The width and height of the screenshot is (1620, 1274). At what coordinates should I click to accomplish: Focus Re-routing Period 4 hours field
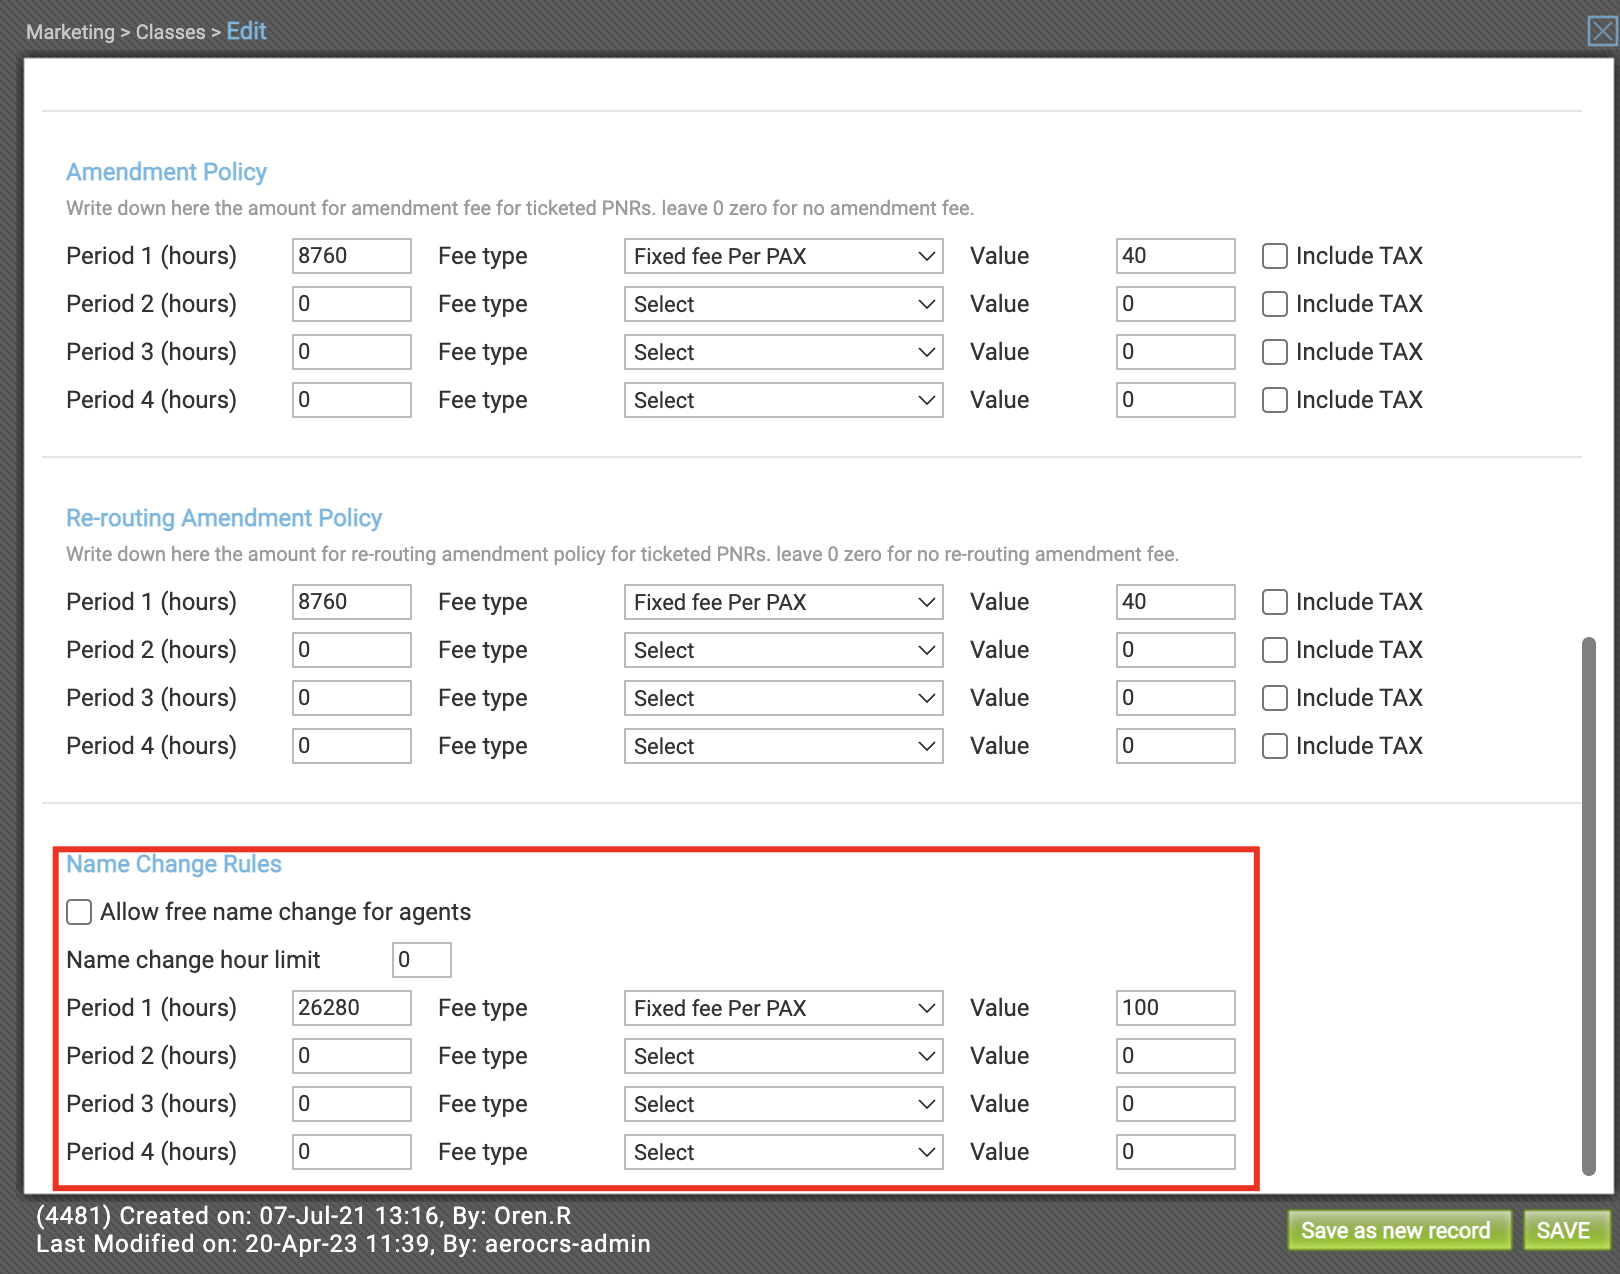click(352, 746)
